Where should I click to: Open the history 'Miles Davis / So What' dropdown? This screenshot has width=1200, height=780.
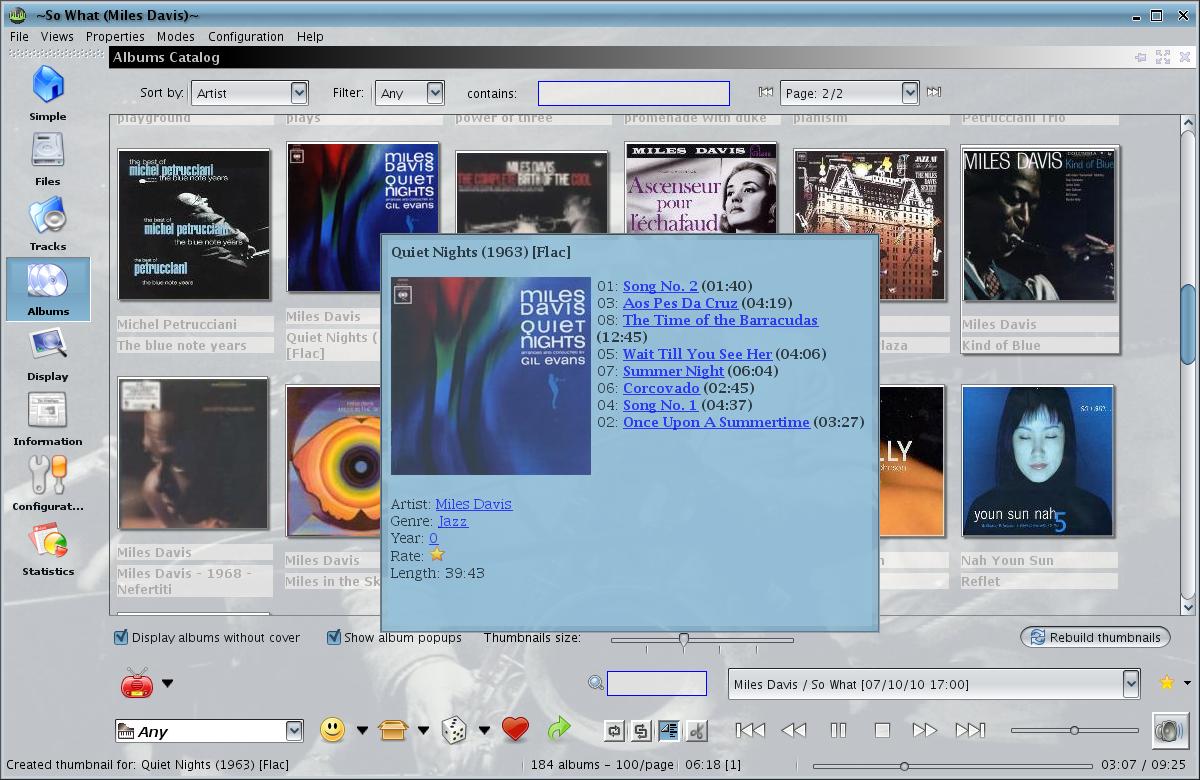[934, 684]
